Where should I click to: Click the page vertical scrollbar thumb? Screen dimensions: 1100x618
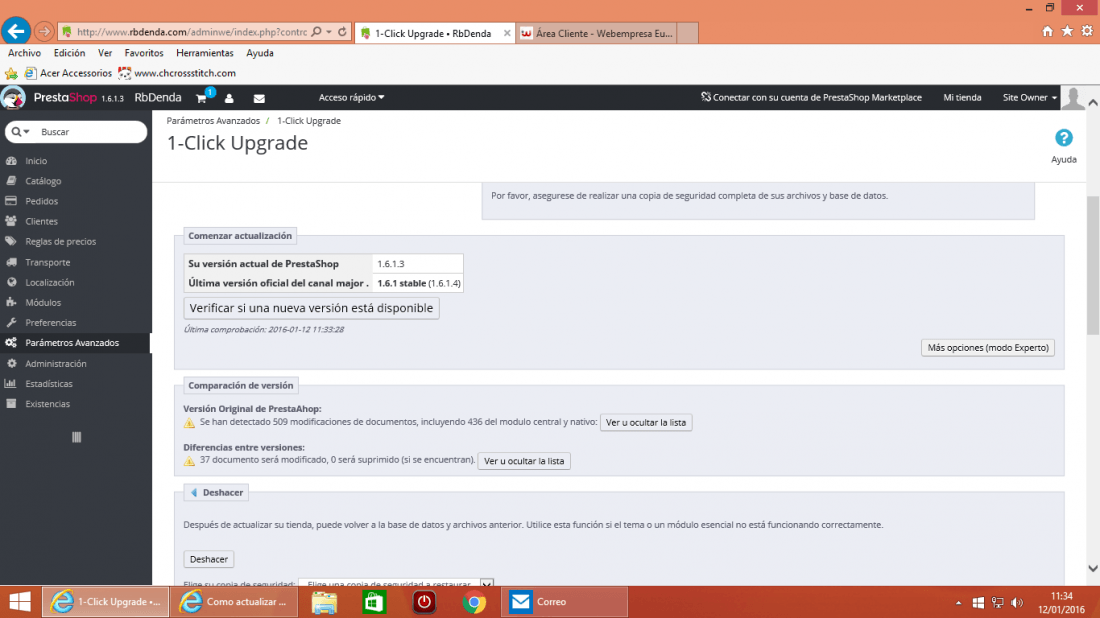(x=1092, y=265)
